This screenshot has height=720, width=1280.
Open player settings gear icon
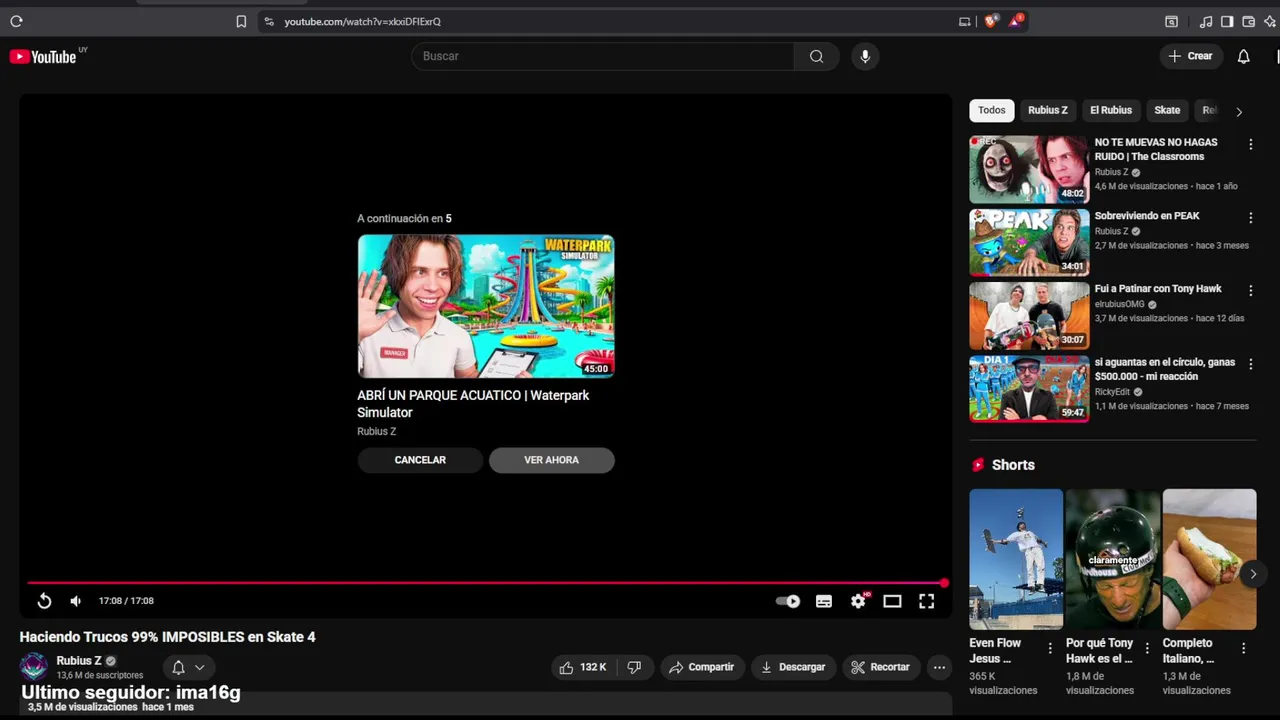[858, 601]
